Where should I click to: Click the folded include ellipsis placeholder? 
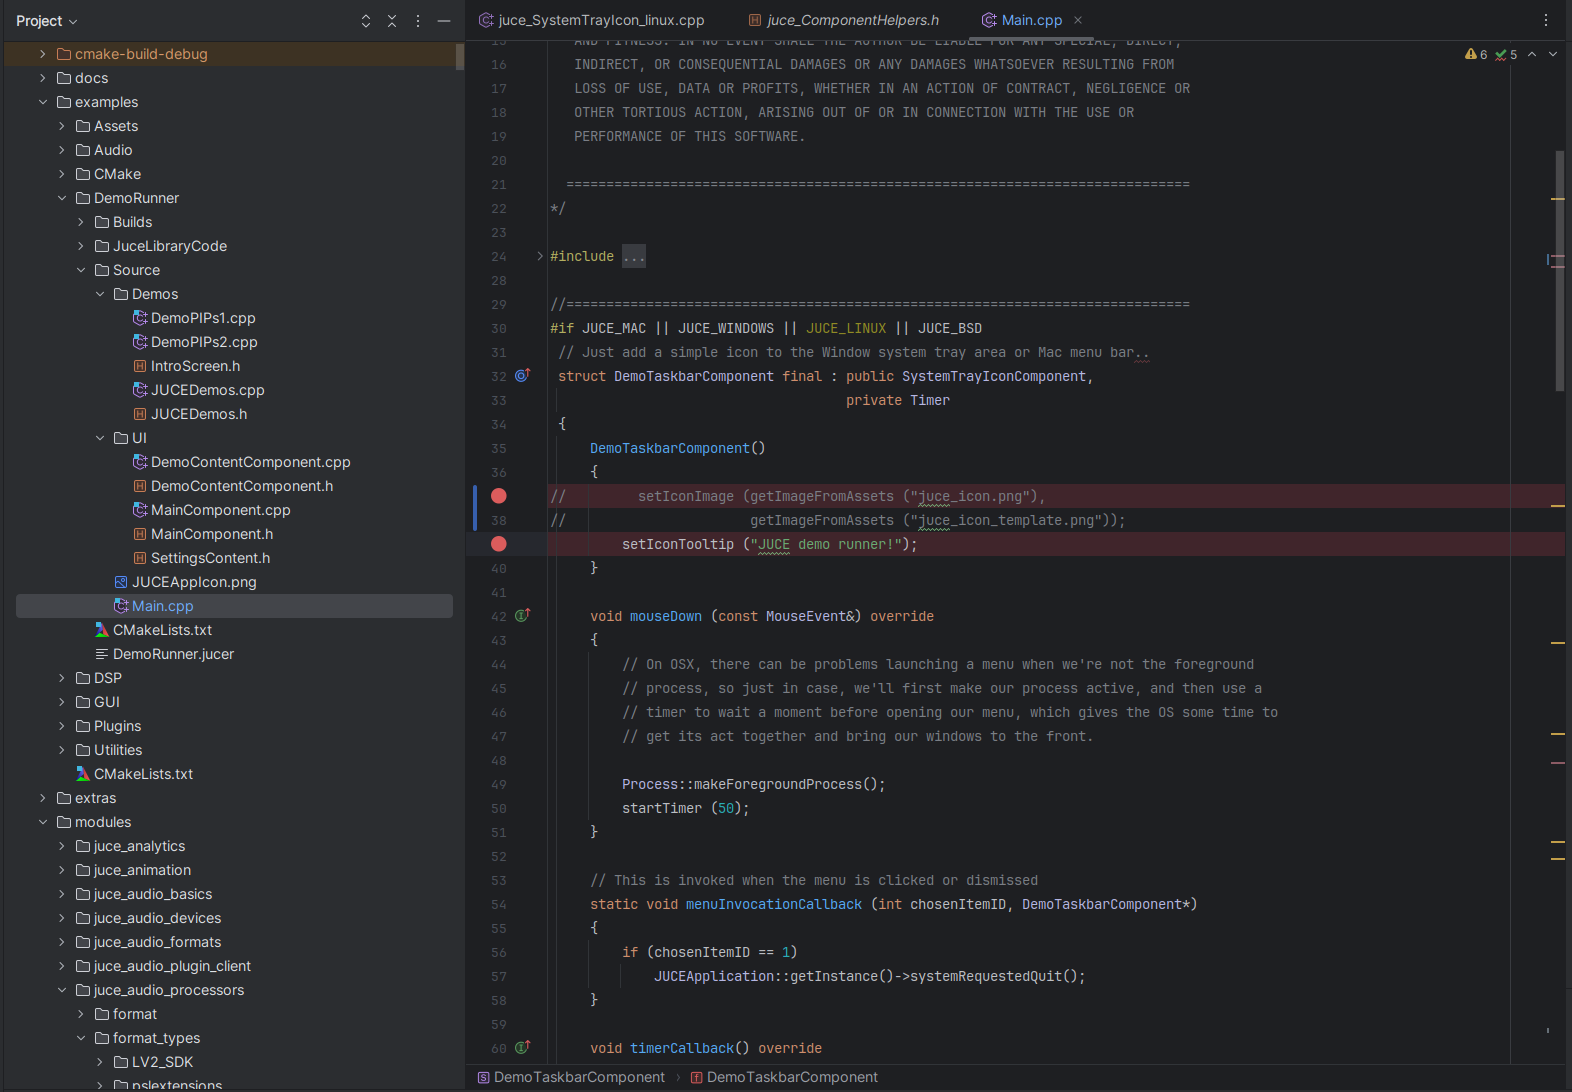tap(634, 256)
